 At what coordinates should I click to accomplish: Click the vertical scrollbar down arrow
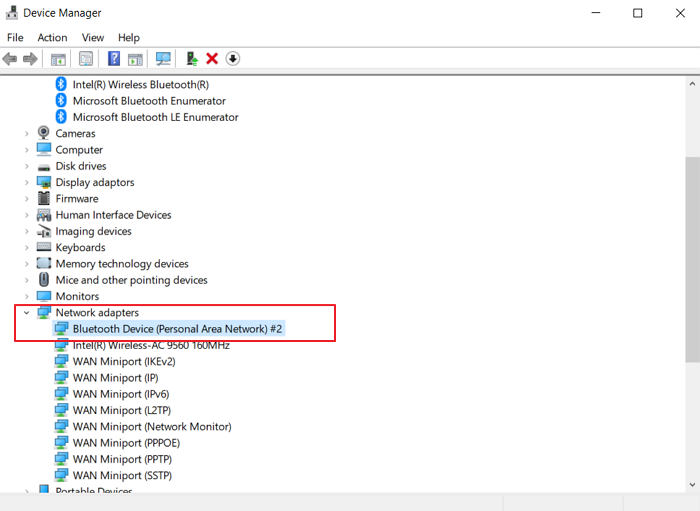(692, 485)
